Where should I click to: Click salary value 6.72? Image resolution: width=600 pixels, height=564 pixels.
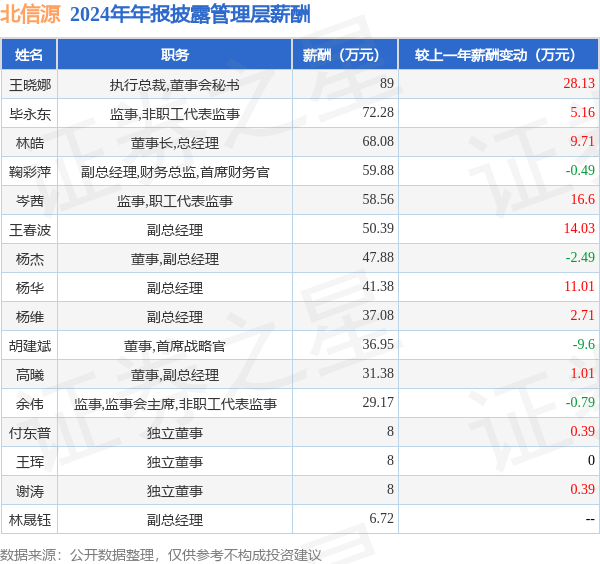click(382, 518)
